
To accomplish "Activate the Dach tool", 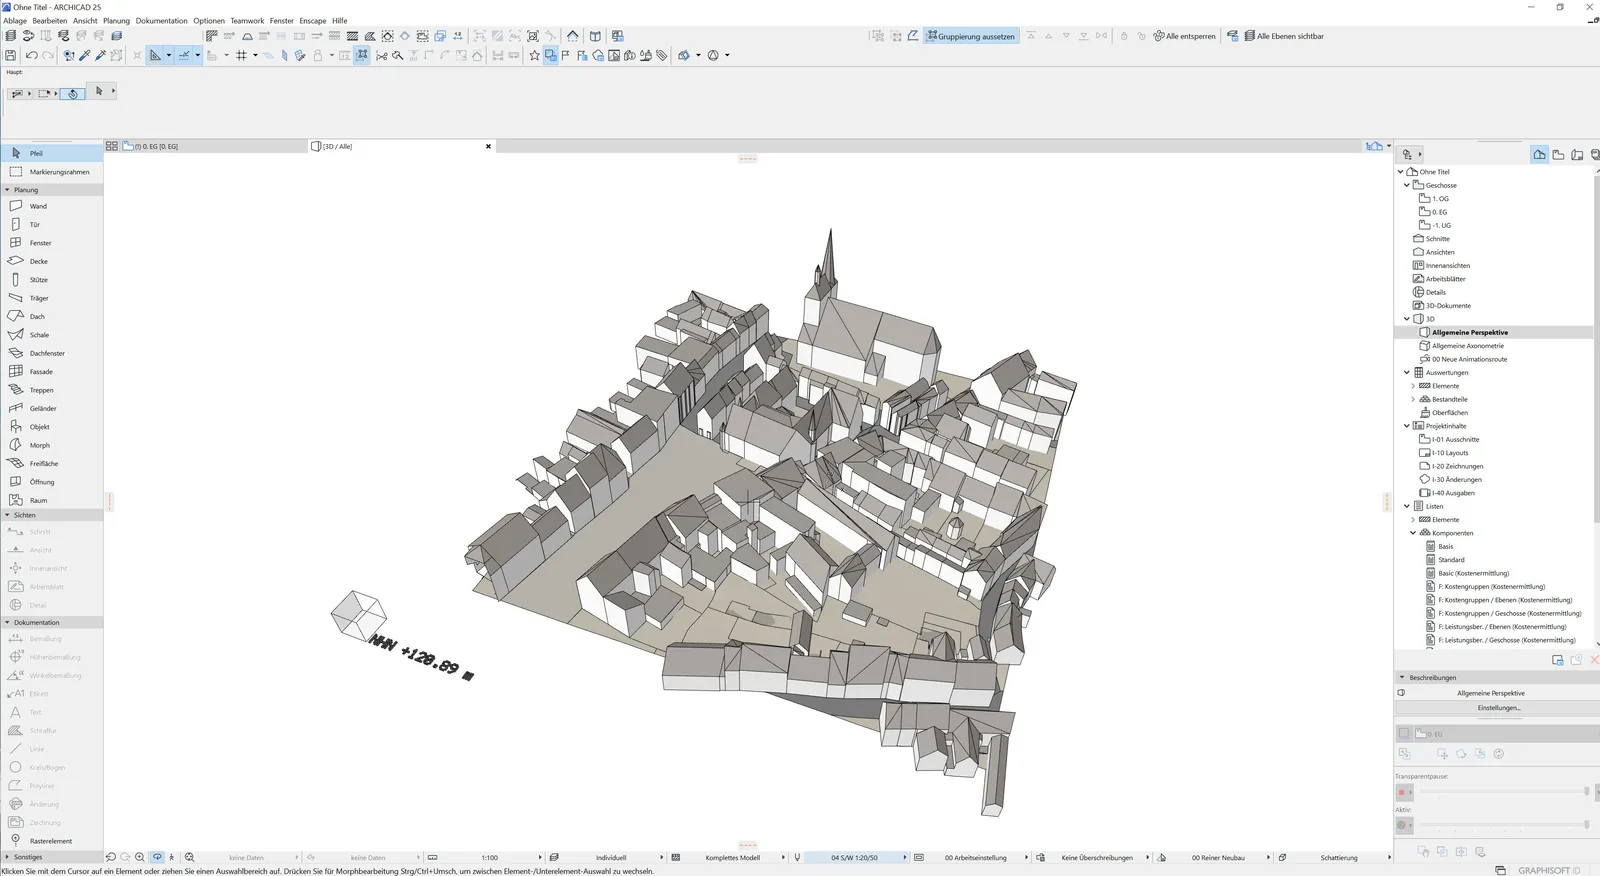I will coord(52,316).
